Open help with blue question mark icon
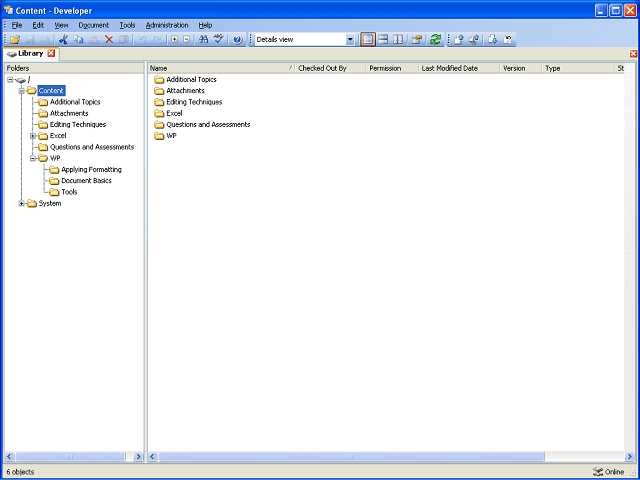Screen dimensions: 640x480 [x=238, y=40]
